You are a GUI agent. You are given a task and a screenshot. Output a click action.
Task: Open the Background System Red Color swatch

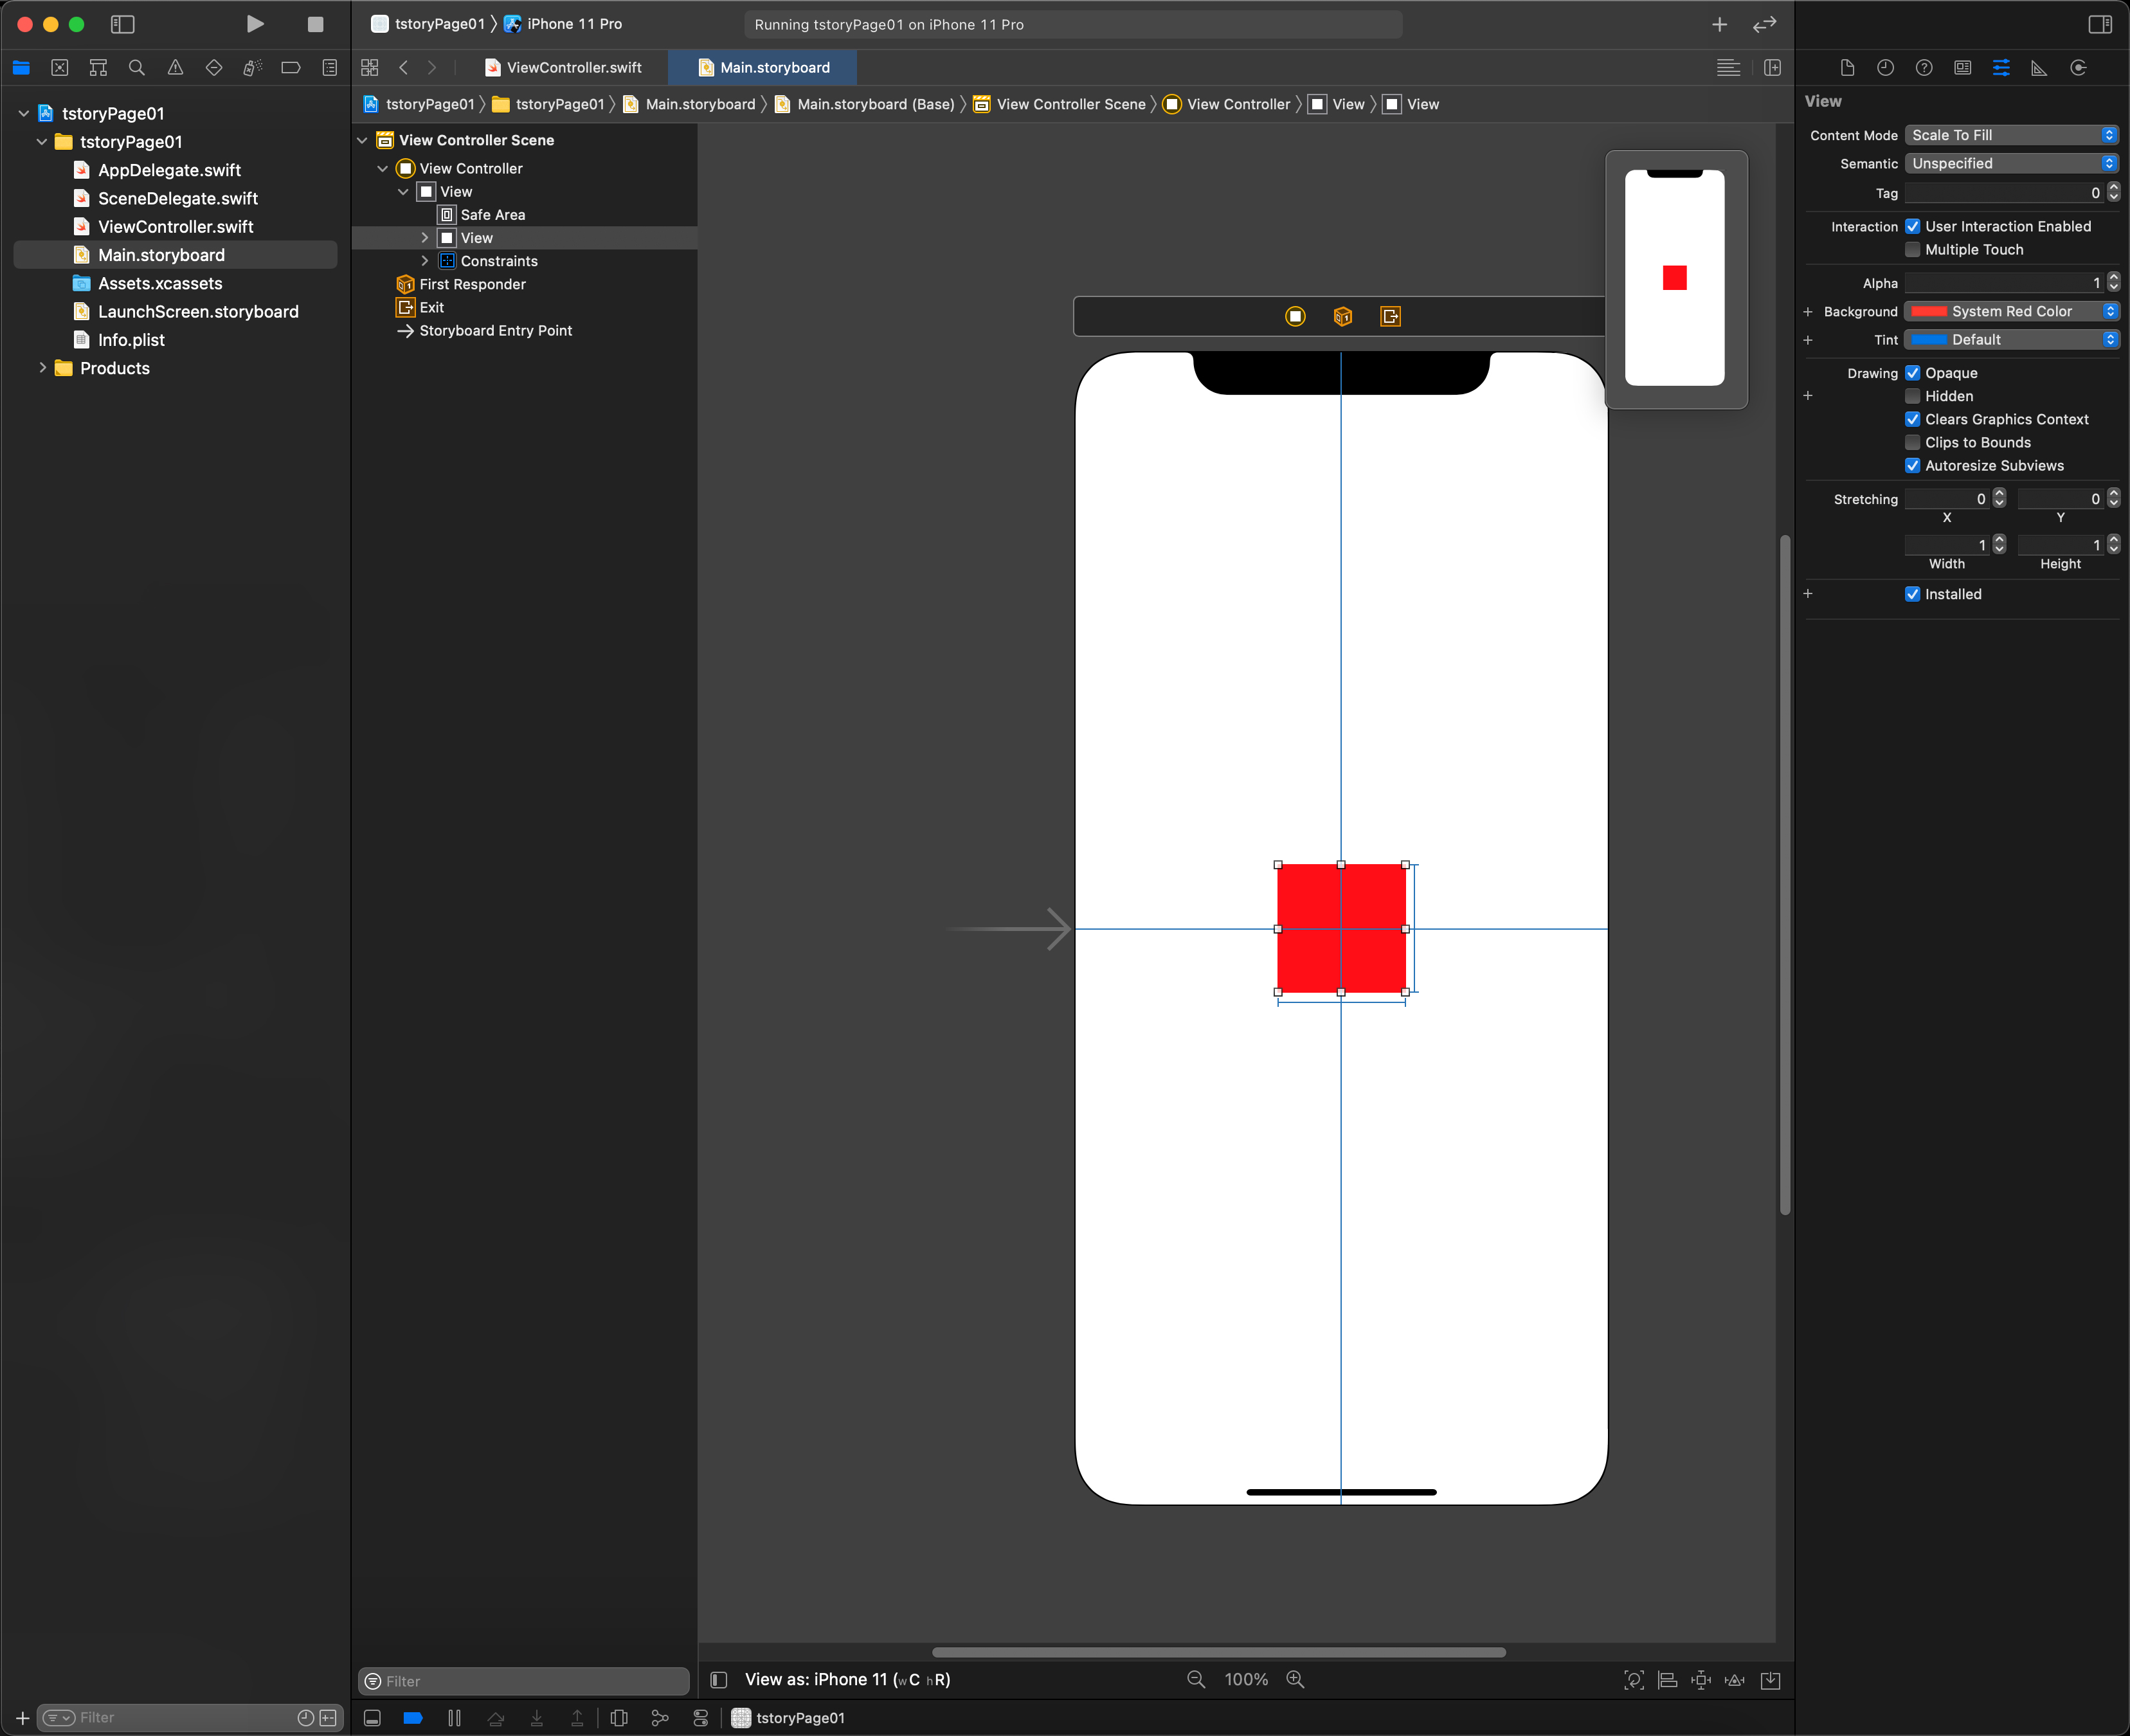1929,312
